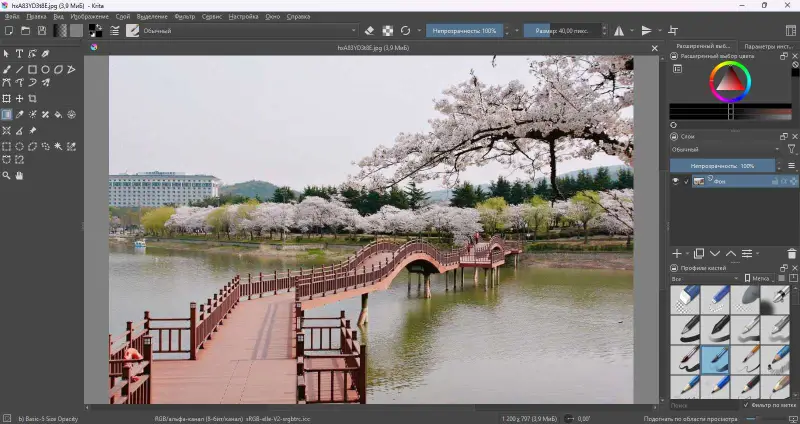Hide the Фон layer via eye icon
800x424 pixels.
click(x=676, y=181)
